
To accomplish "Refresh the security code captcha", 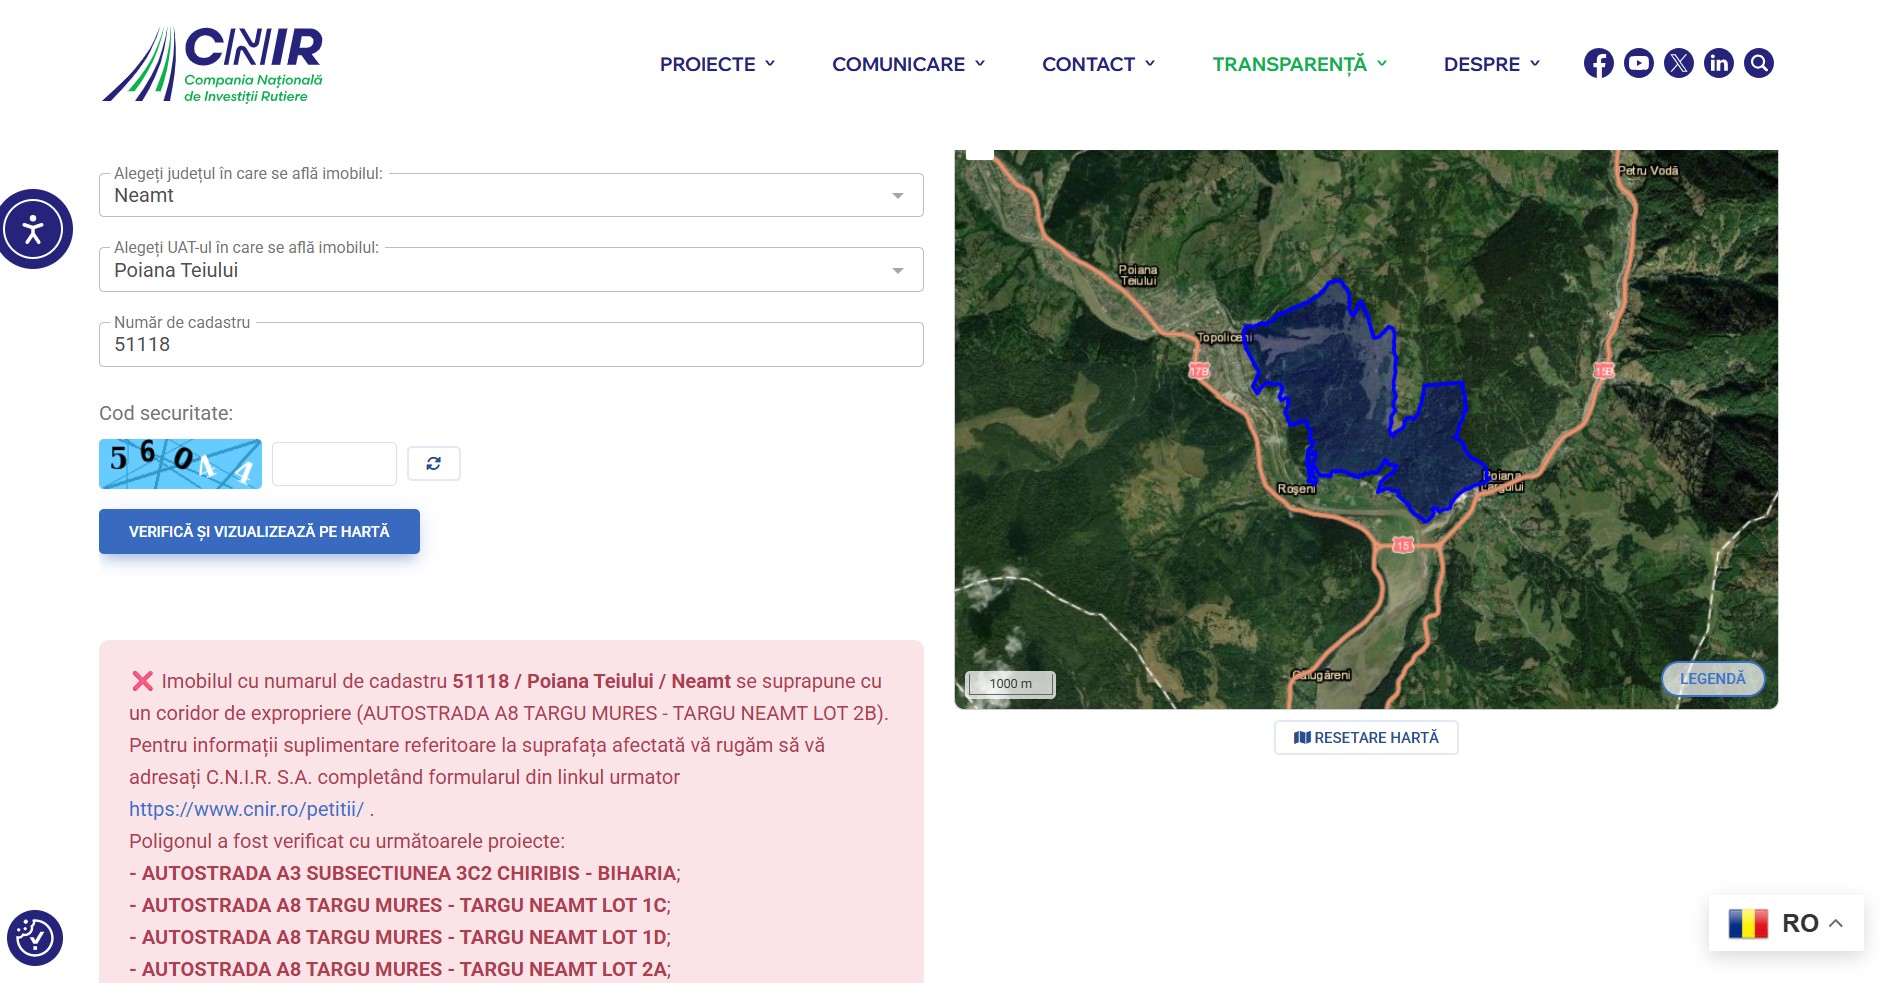I will (433, 464).
